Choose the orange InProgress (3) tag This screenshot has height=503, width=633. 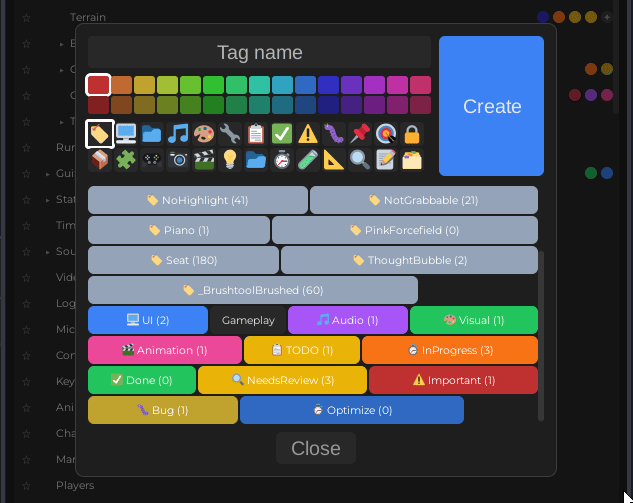[450, 350]
